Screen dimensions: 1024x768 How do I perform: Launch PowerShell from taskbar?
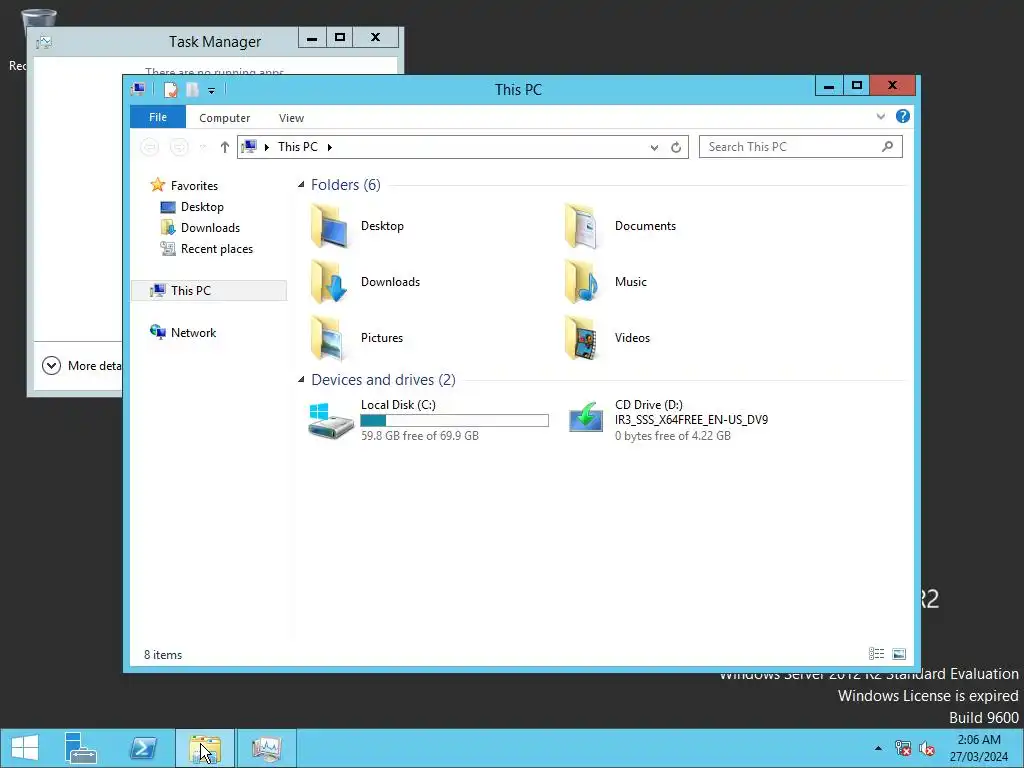(x=142, y=748)
